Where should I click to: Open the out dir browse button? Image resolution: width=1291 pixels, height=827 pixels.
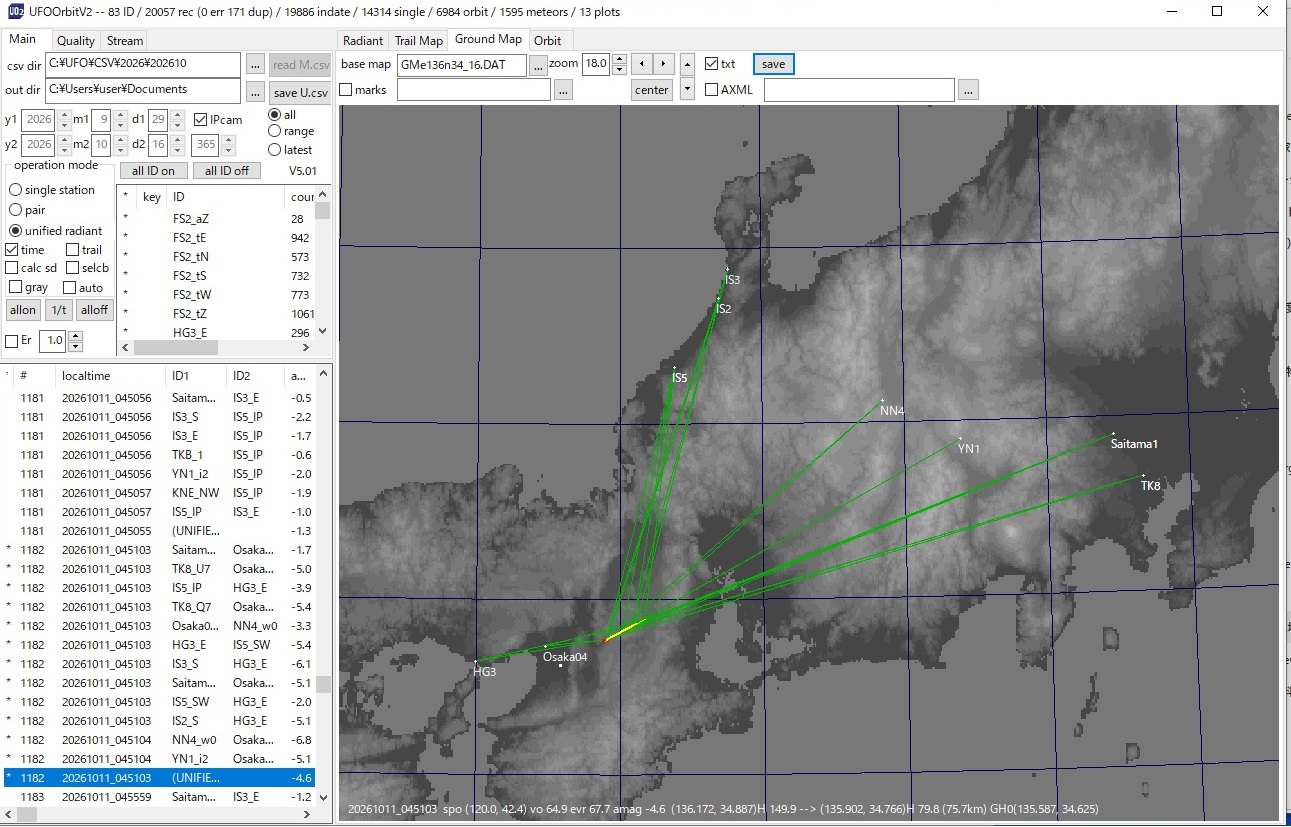(256, 91)
